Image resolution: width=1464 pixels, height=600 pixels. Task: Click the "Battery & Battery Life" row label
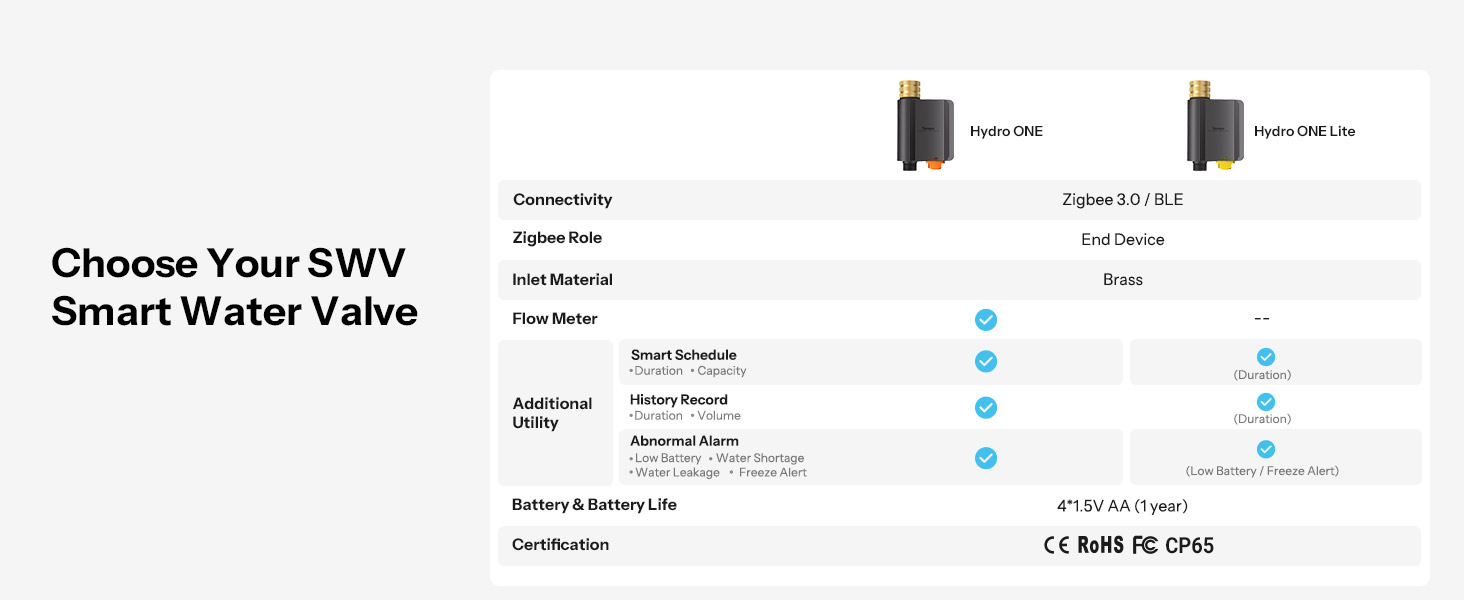594,505
